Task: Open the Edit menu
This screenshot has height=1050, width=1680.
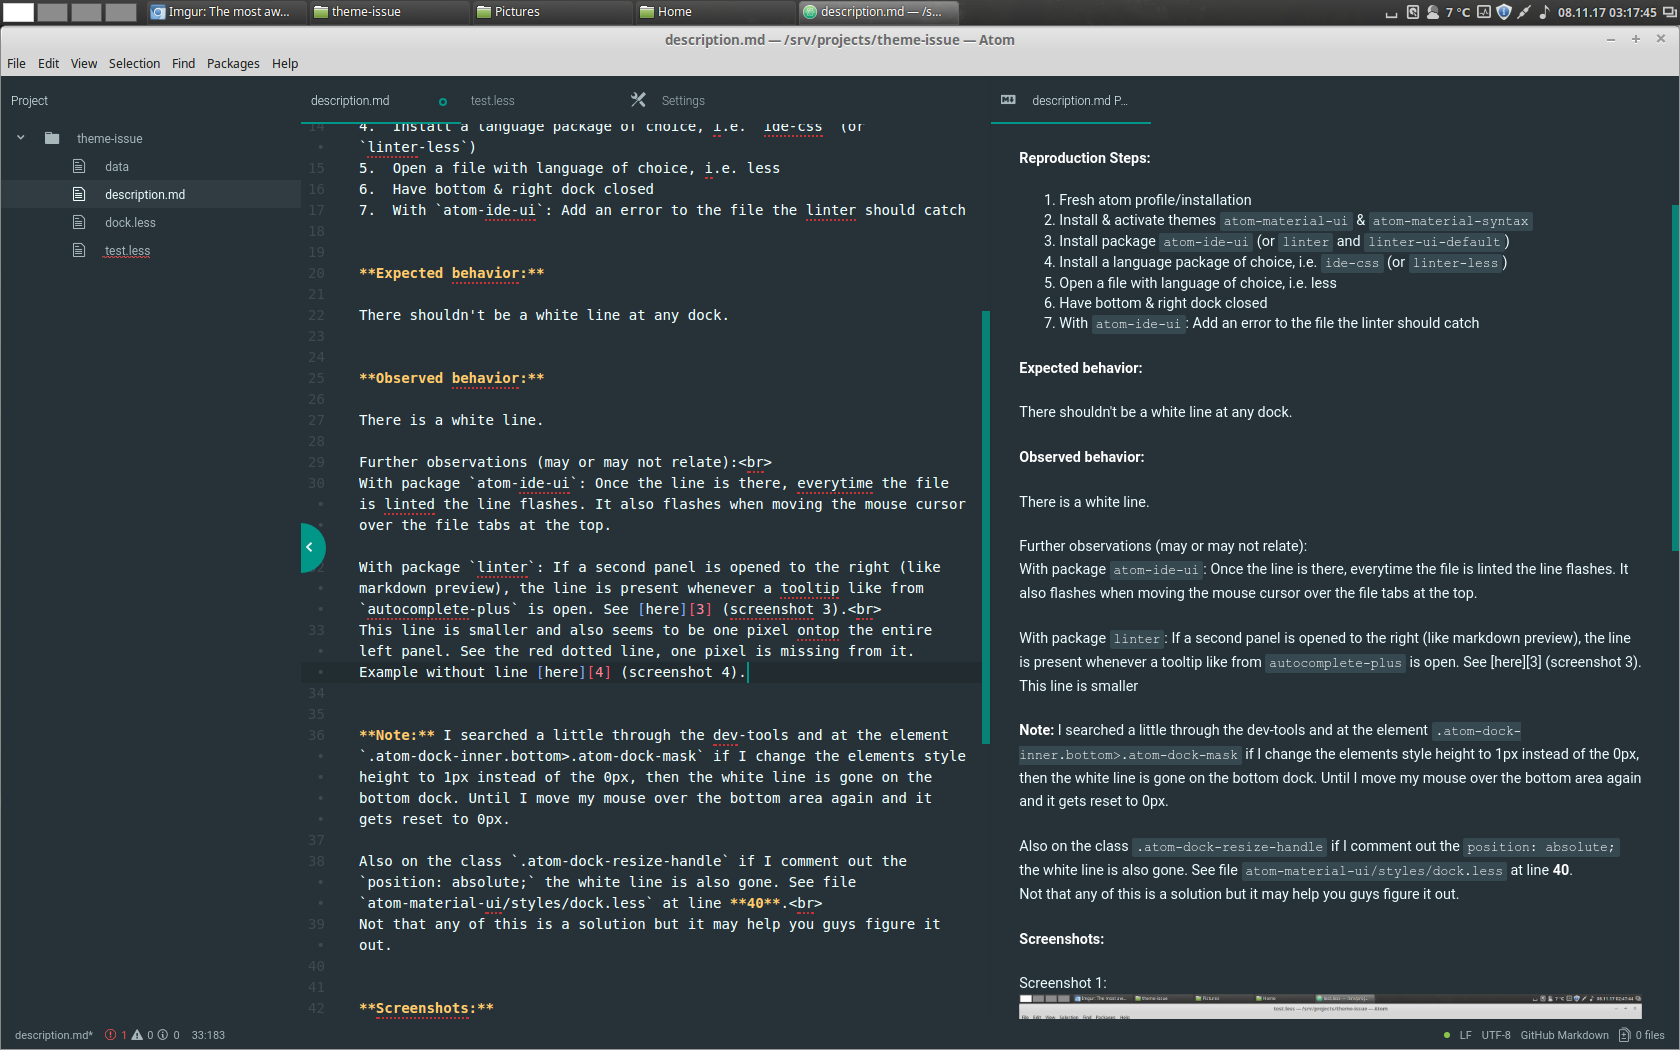Action: tap(48, 63)
